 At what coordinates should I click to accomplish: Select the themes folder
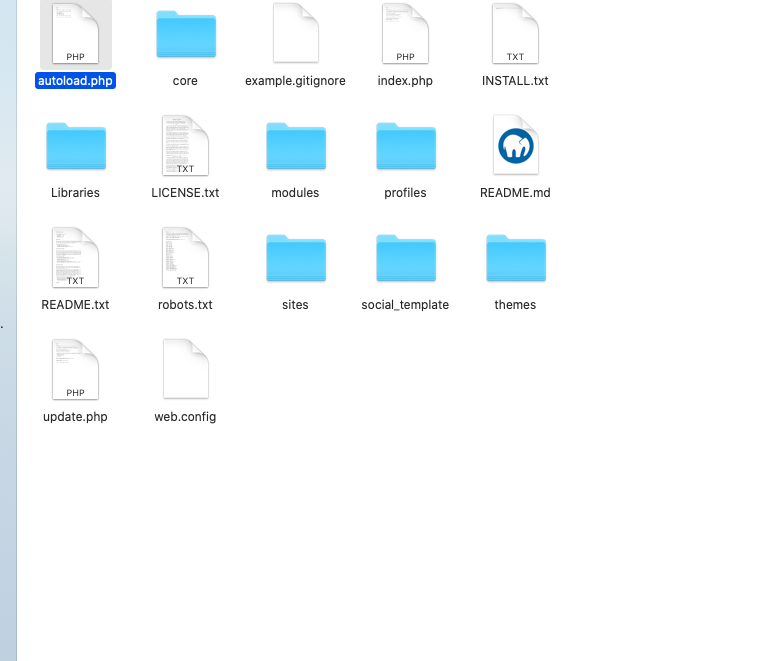515,259
